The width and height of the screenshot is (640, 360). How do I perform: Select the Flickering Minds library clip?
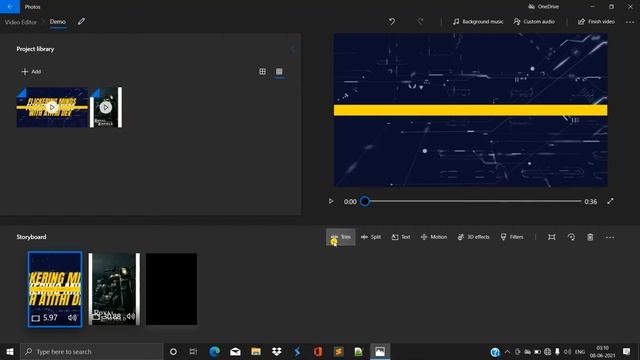[52, 107]
